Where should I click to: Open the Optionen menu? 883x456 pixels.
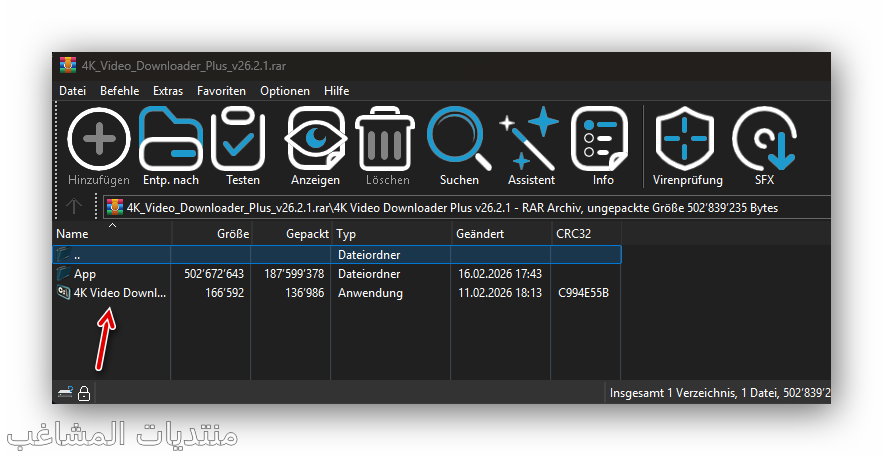(x=284, y=91)
